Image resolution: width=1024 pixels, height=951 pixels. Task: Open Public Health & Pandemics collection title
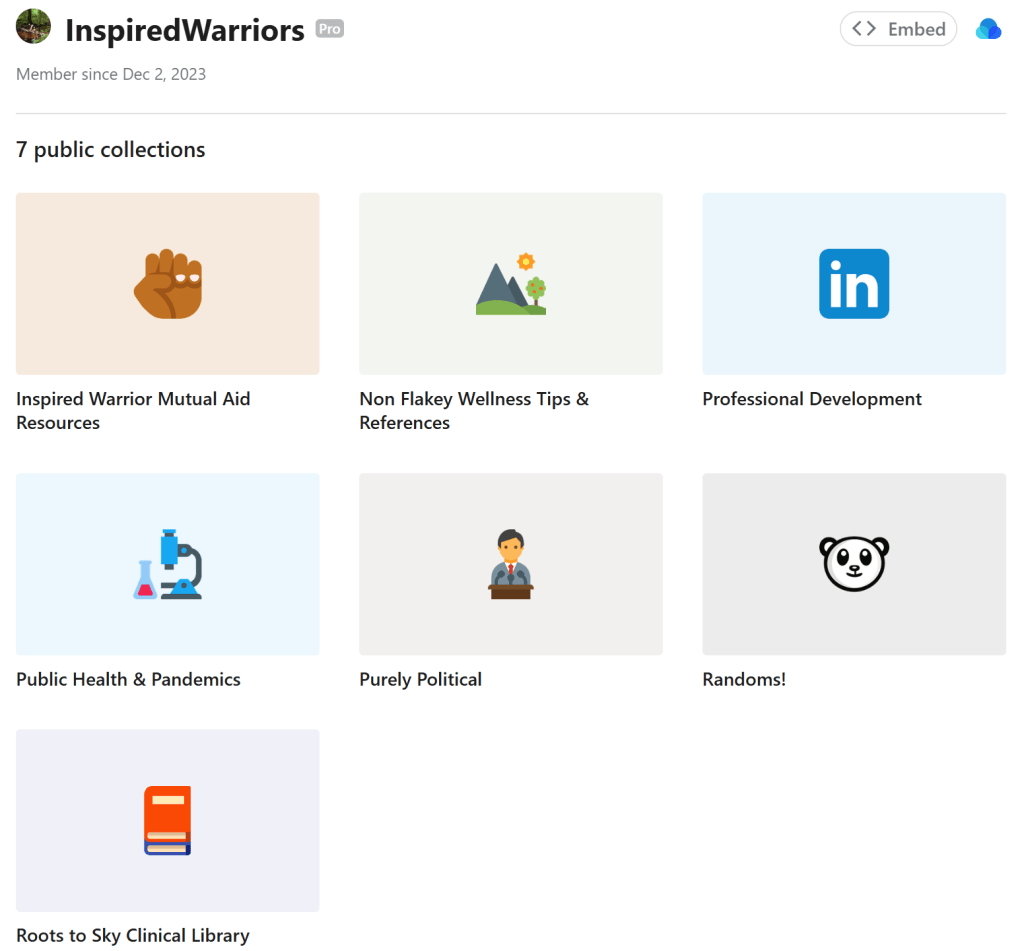coord(128,679)
